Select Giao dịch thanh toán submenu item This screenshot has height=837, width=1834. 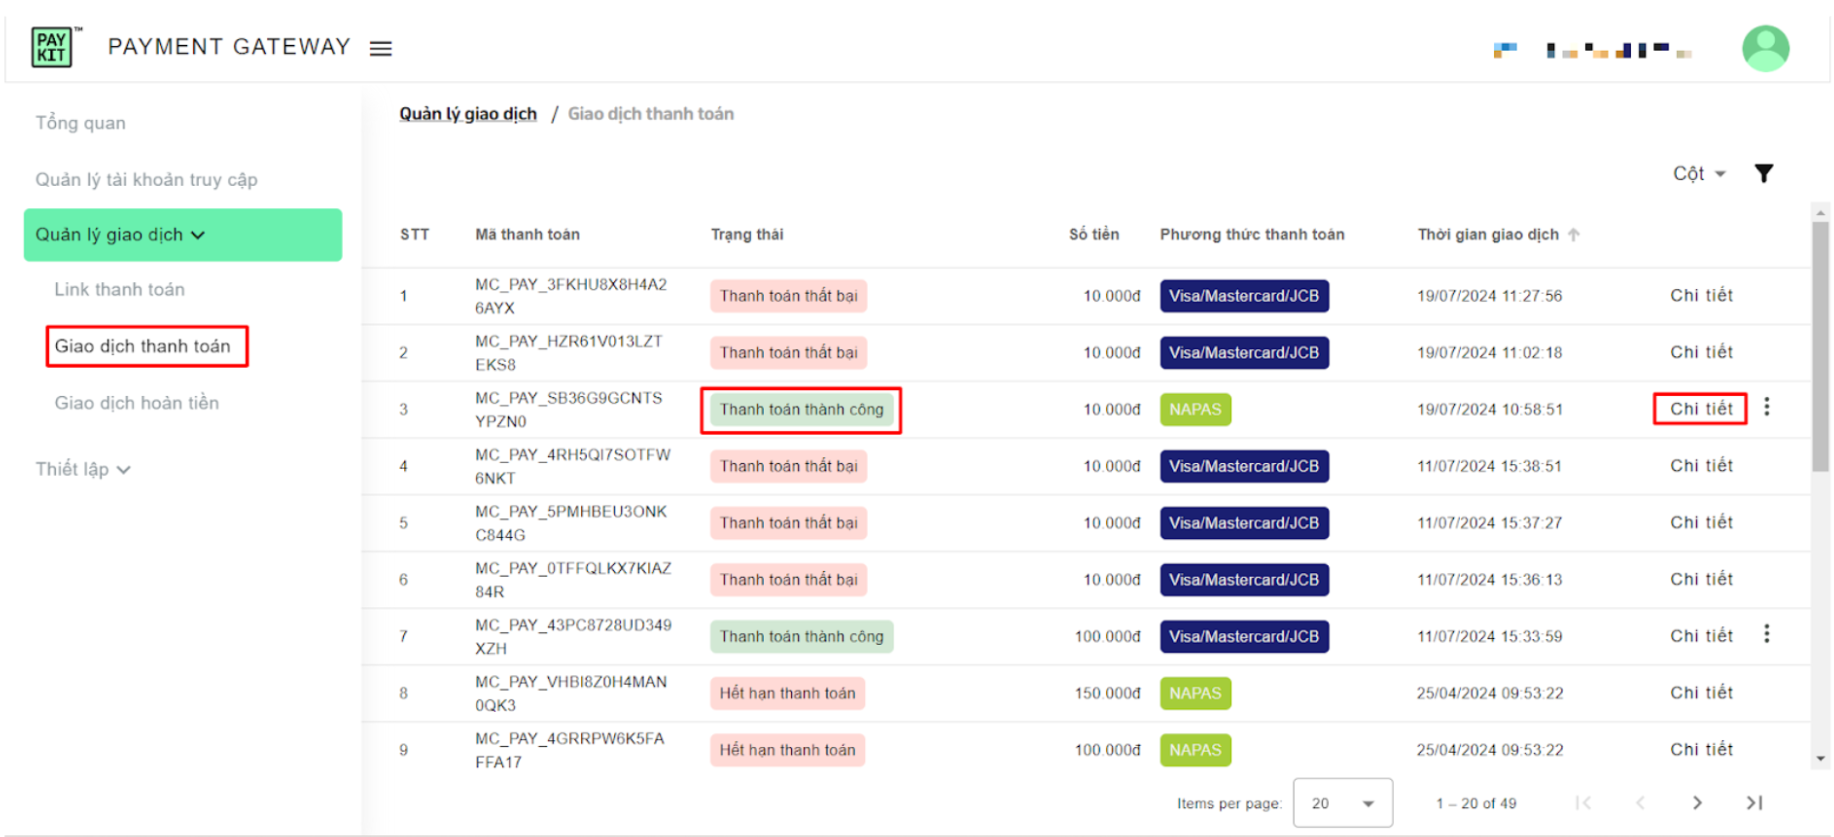coord(143,346)
